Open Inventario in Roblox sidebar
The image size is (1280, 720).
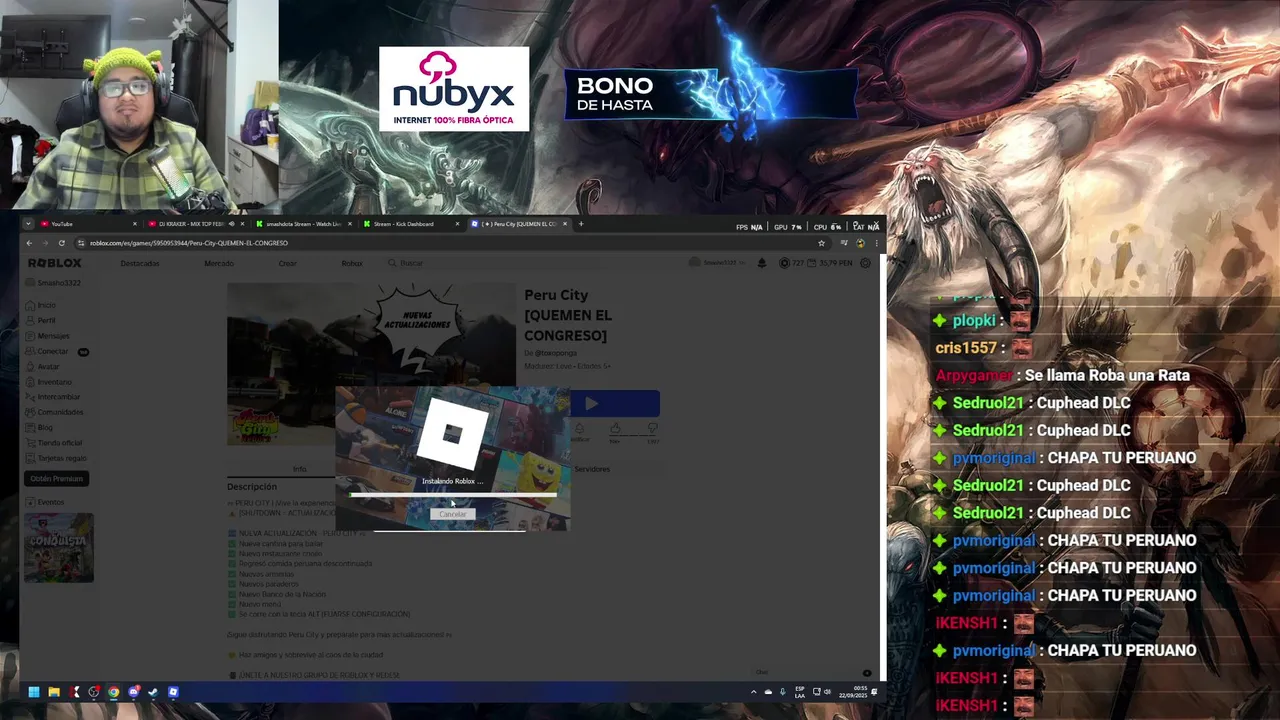49,382
